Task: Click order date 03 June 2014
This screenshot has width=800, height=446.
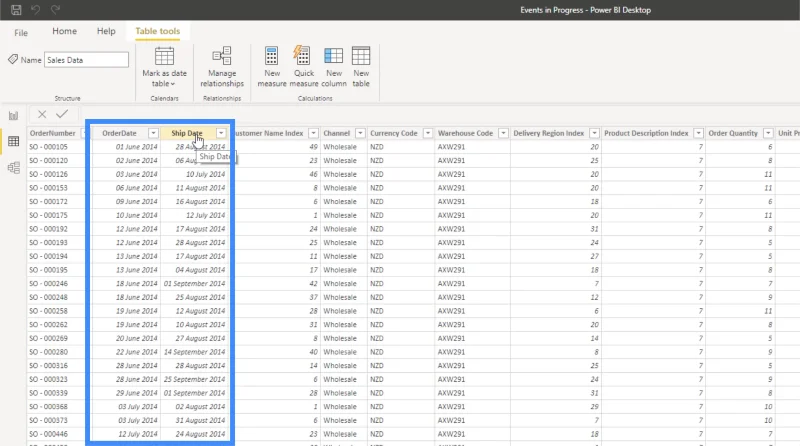Action: [x=136, y=174]
